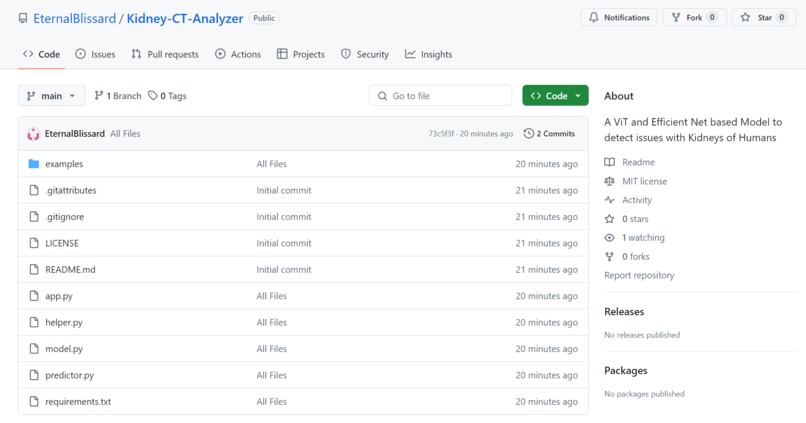Click the repository book icon beside EternalBlissard
806x423 pixels.
pyautogui.click(x=23, y=19)
